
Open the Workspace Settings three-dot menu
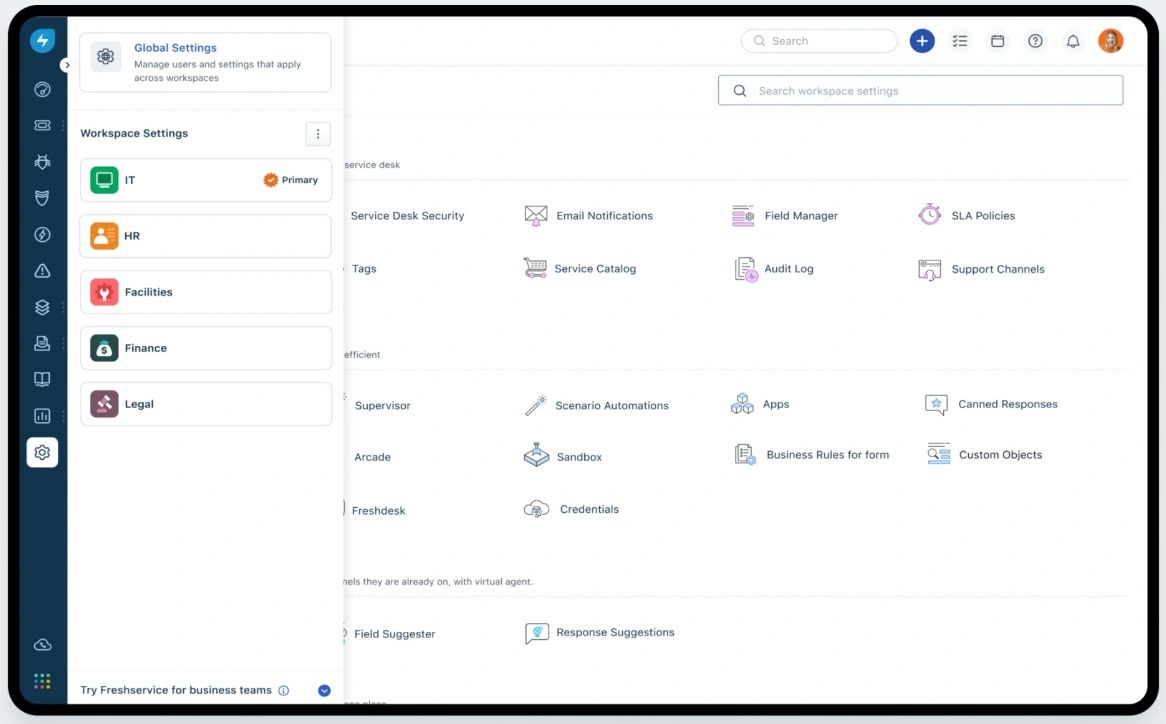click(x=317, y=134)
